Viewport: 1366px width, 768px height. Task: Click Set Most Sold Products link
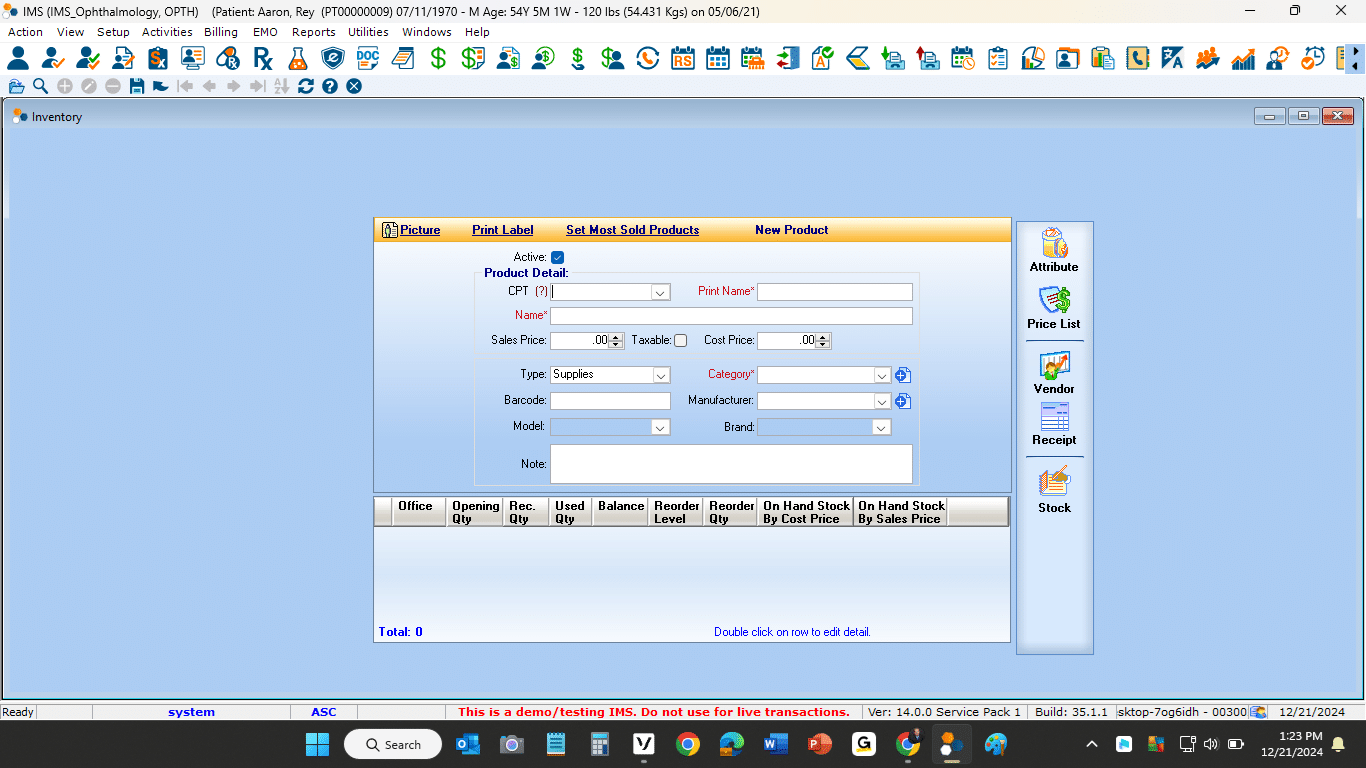632,230
